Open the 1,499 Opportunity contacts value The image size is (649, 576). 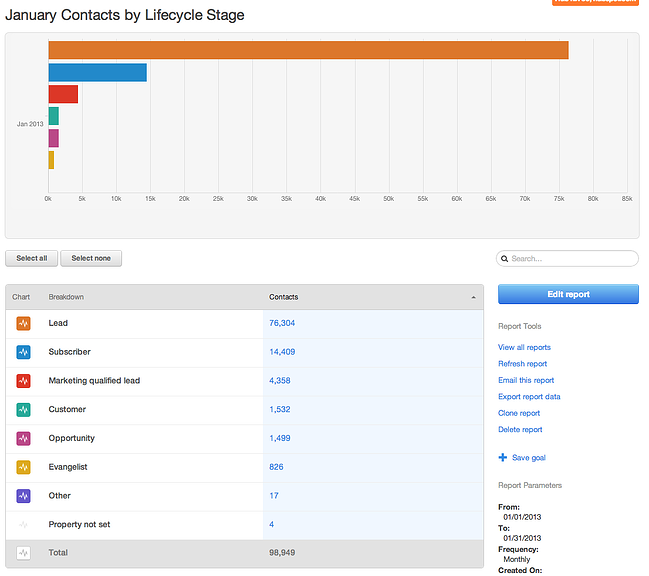280,438
